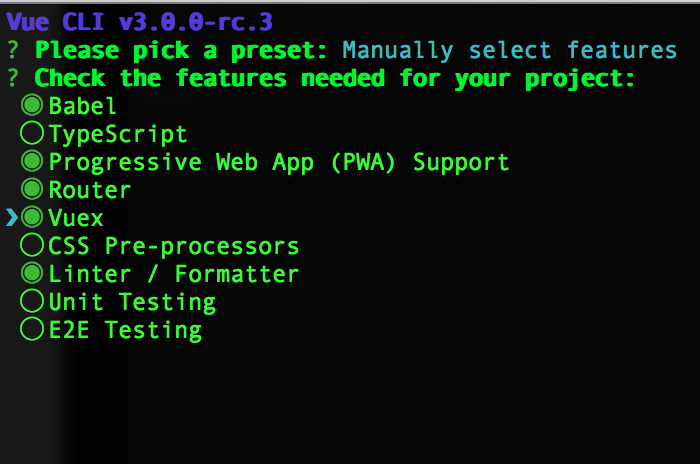Click the 'Manually select features' preset answer

tap(509, 50)
